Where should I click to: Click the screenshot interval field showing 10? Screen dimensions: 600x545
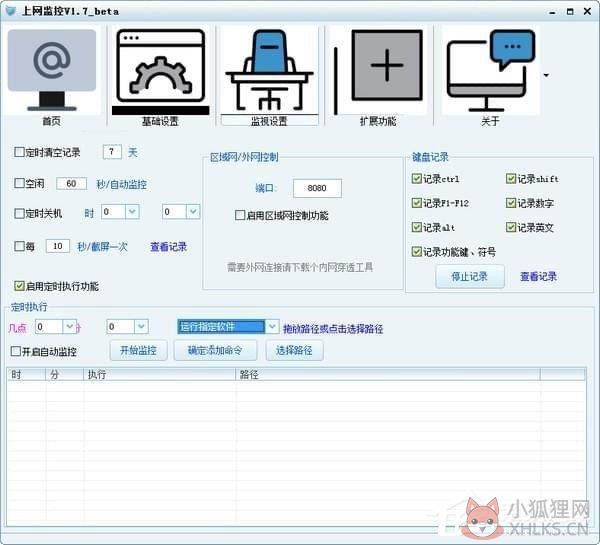point(58,246)
